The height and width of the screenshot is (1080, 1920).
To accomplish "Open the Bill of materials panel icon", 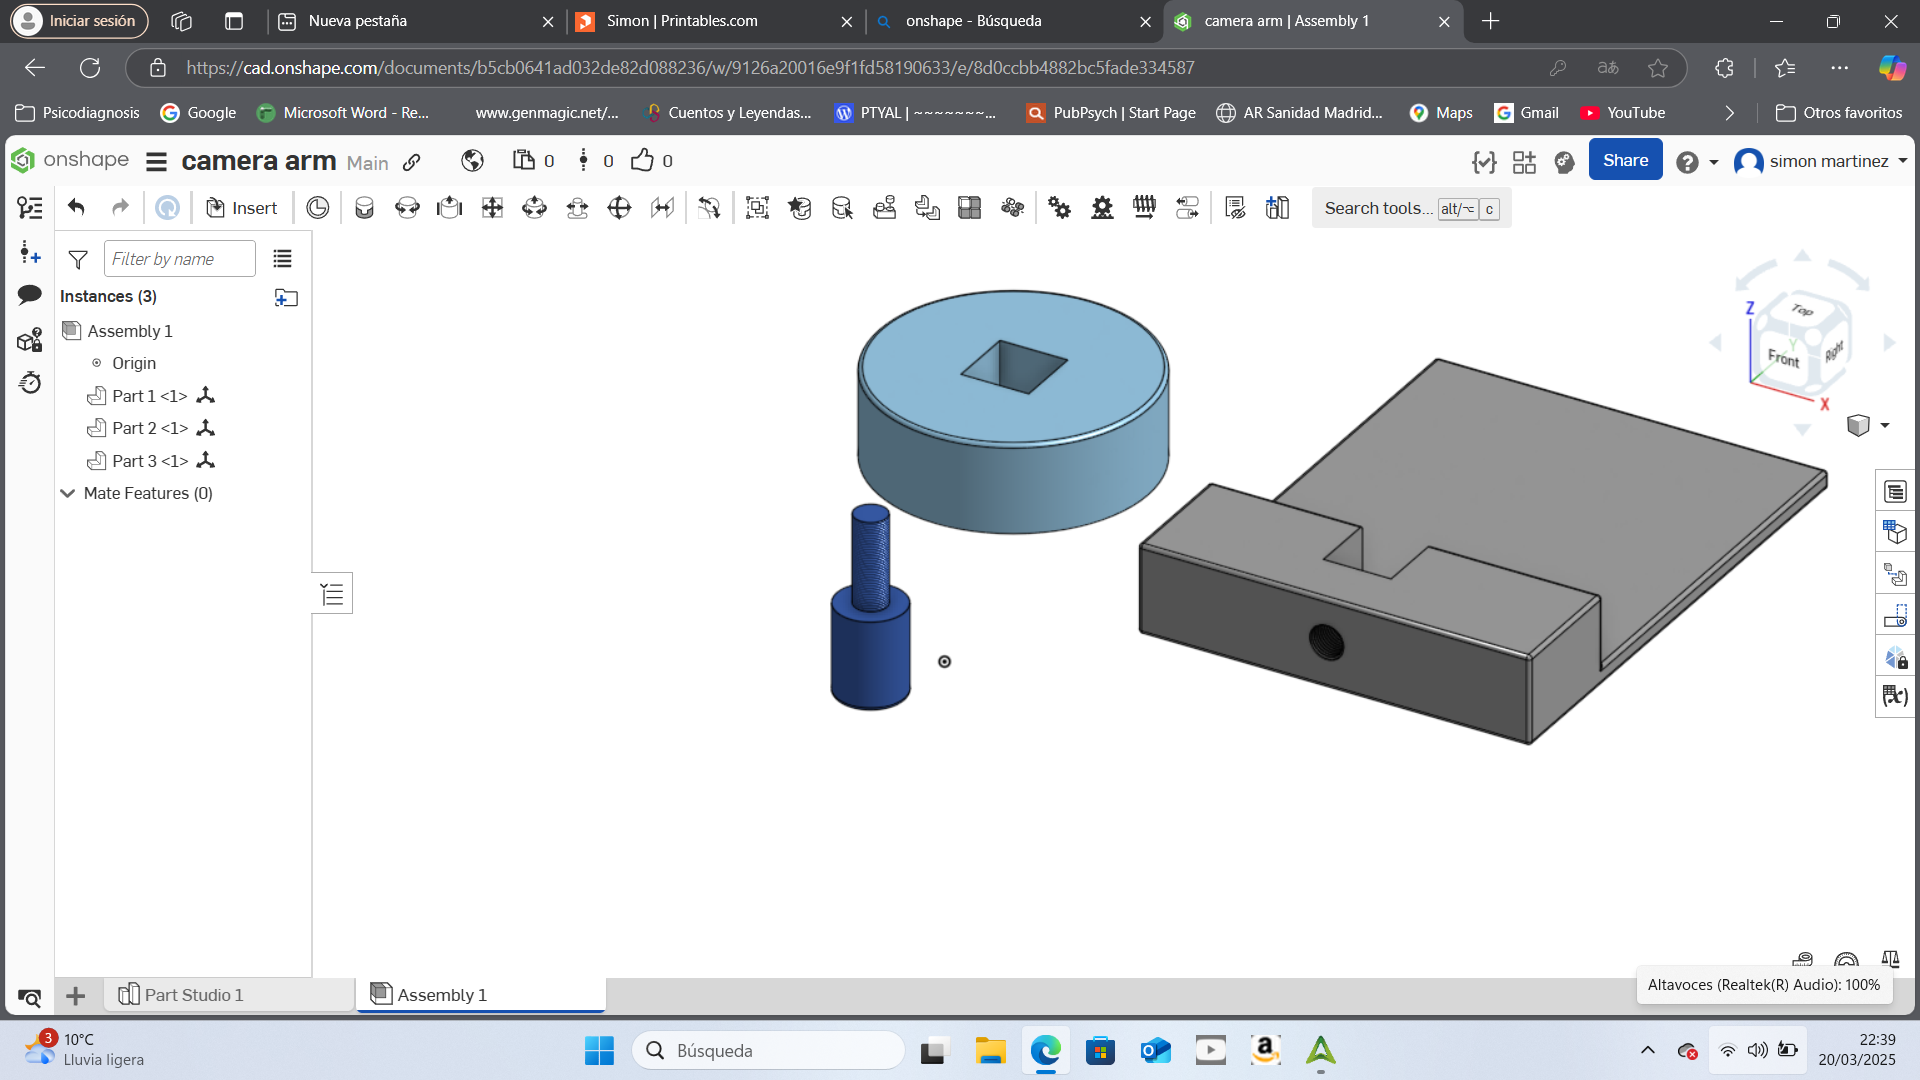I will [1895, 492].
